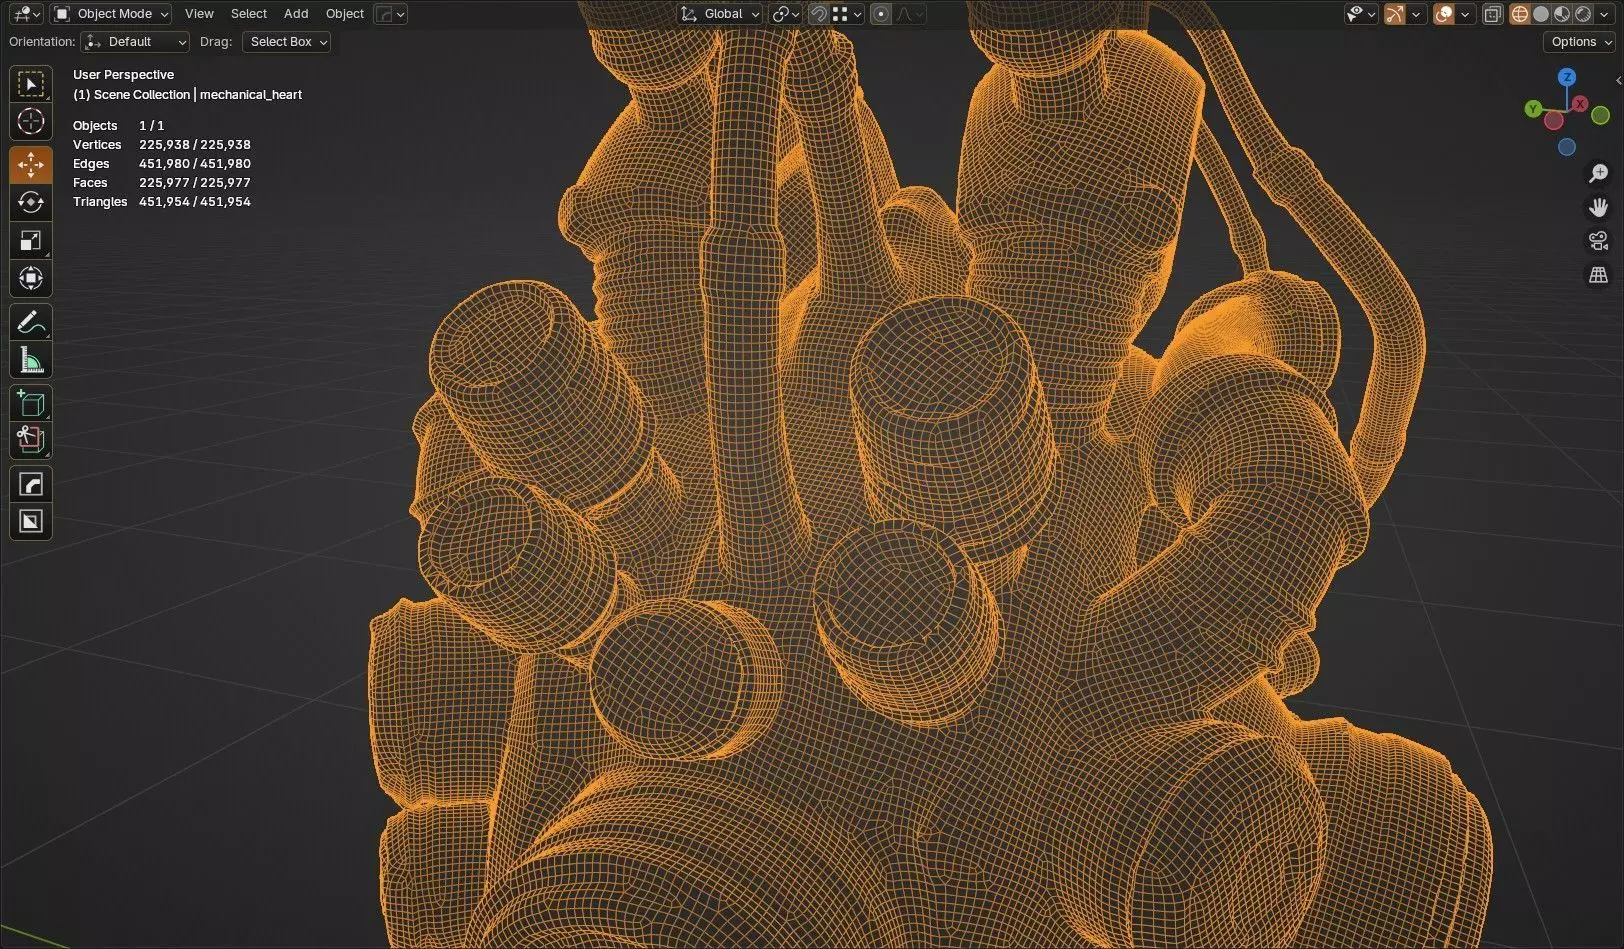Choose the Measure tool
Viewport: 1624px width, 949px height.
(x=31, y=361)
